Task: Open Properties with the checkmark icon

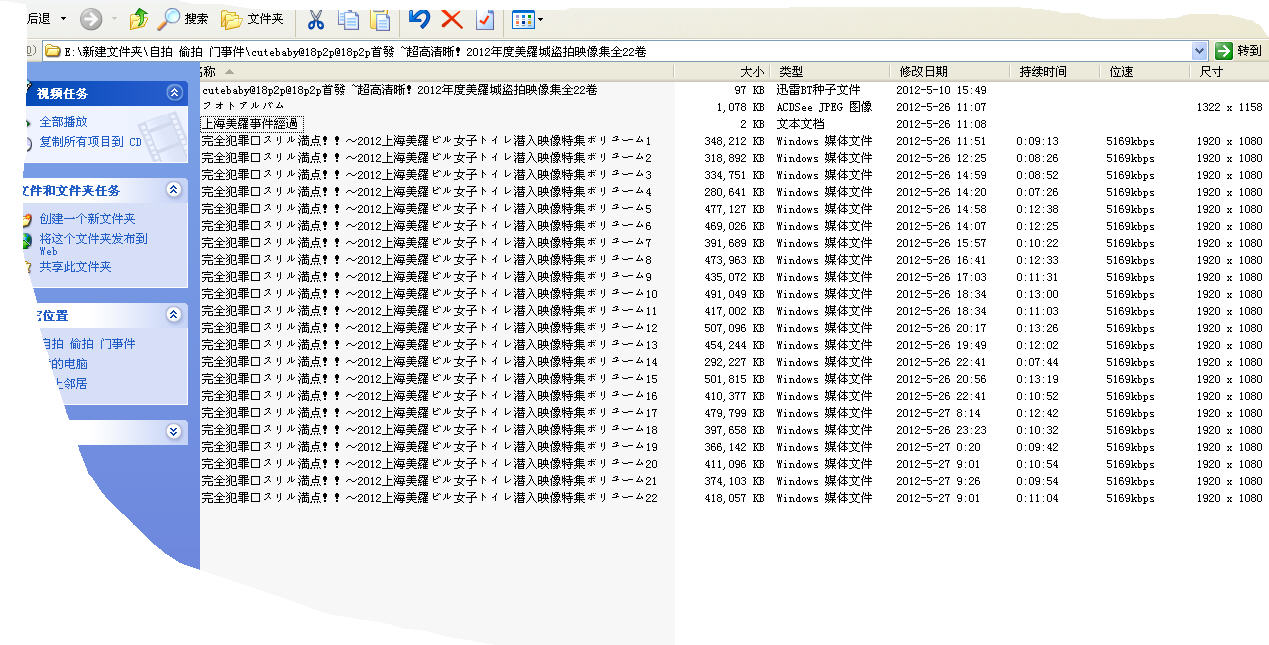Action: [x=484, y=19]
